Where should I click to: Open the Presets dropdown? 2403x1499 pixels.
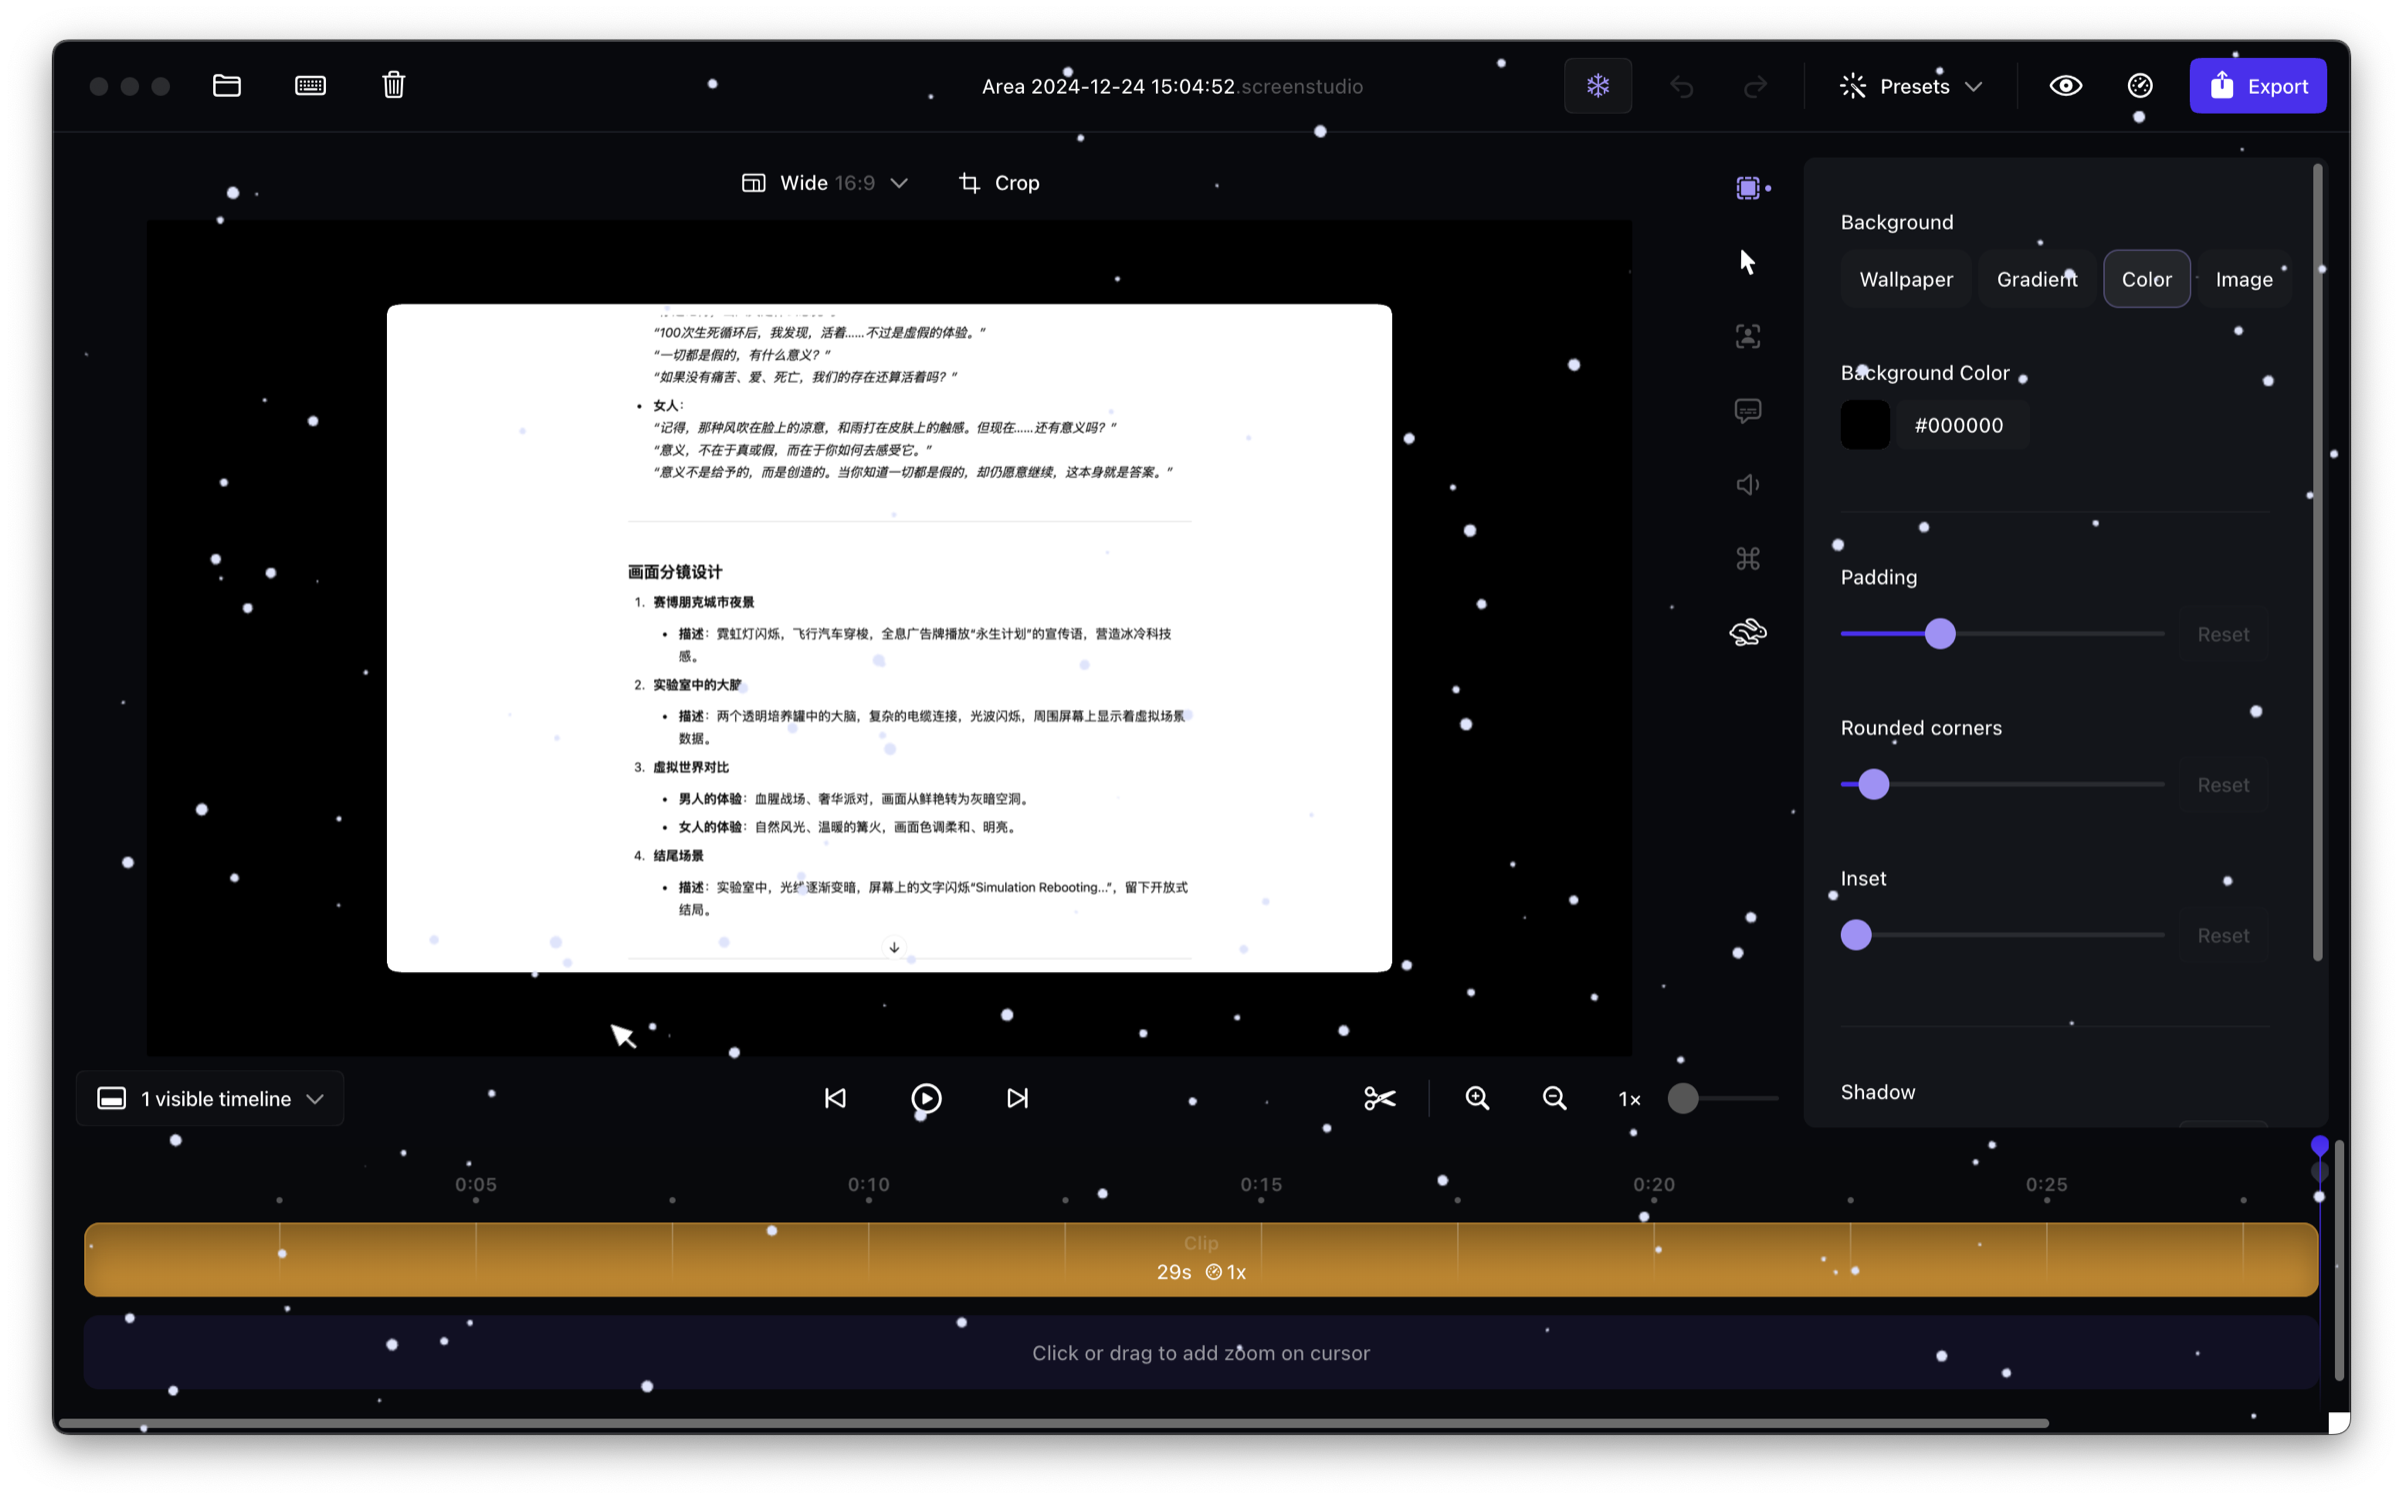1911,87
